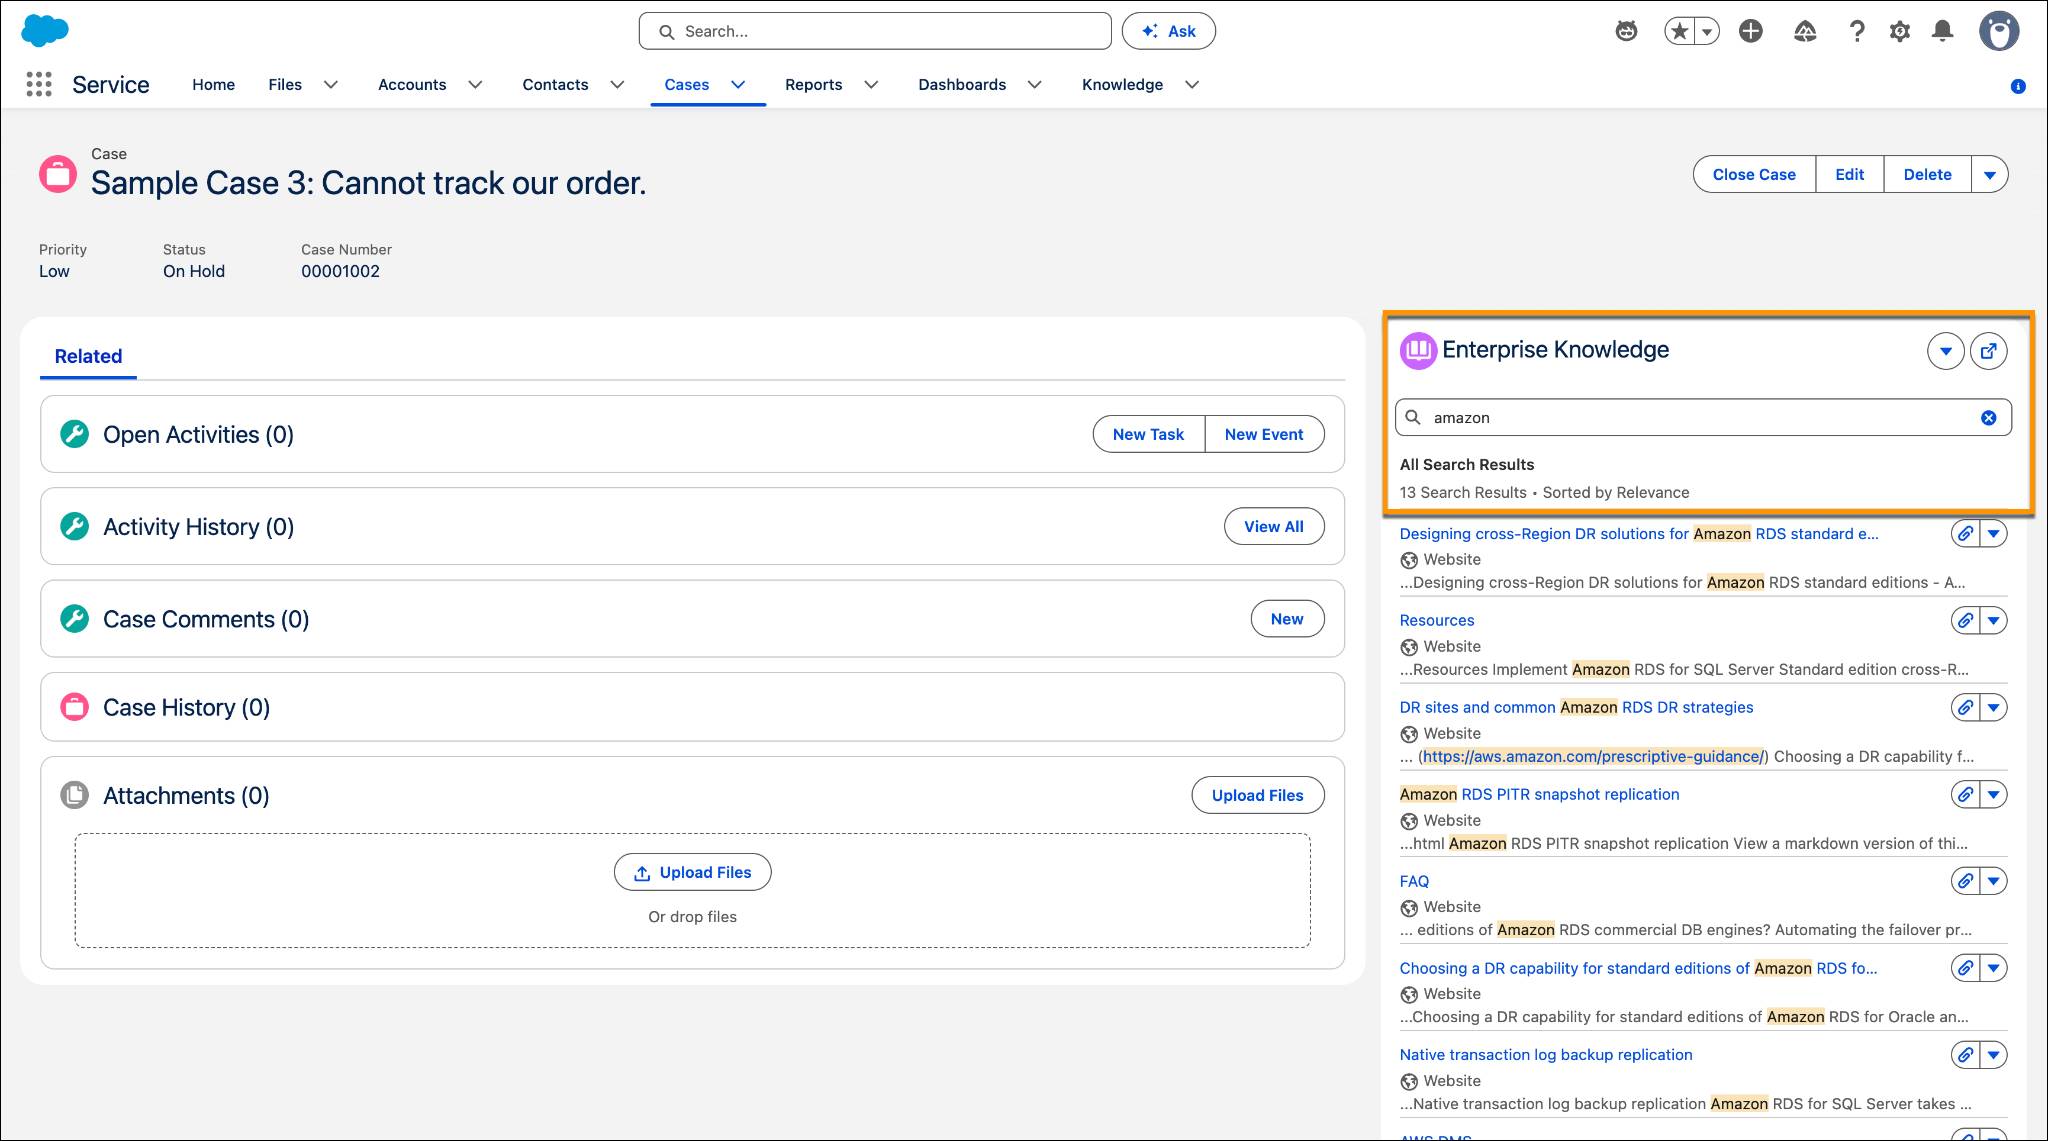The height and width of the screenshot is (1141, 2048).
Task: Attach DR sites and common Amazon article
Action: (1965, 707)
